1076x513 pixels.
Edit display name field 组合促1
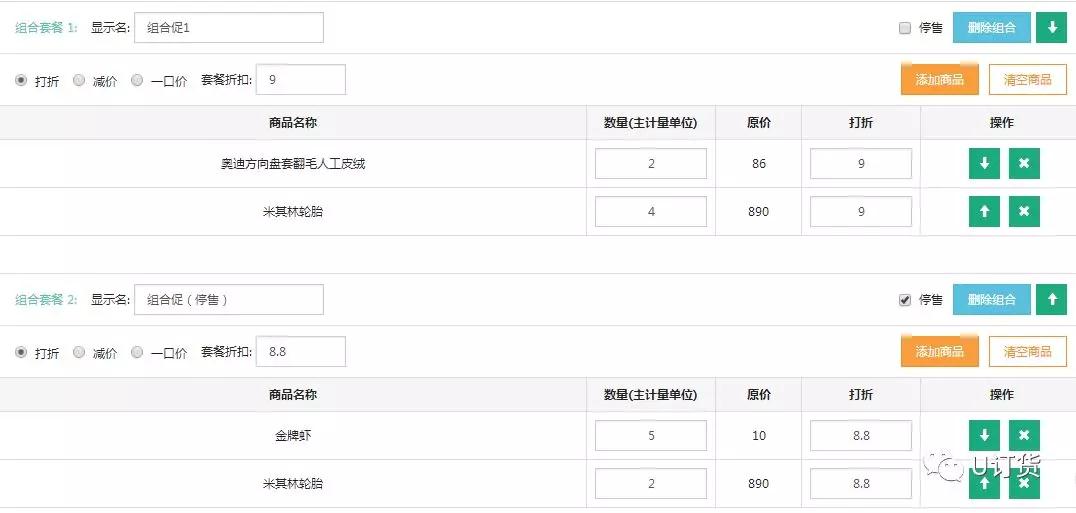[229, 27]
